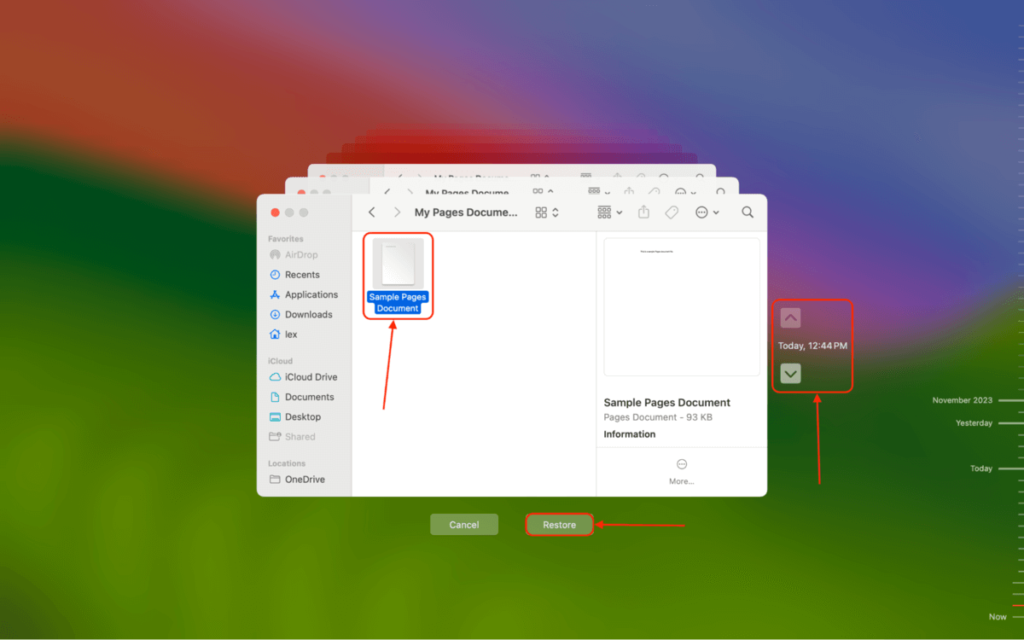Select Downloads in the sidebar

pyautogui.click(x=309, y=314)
